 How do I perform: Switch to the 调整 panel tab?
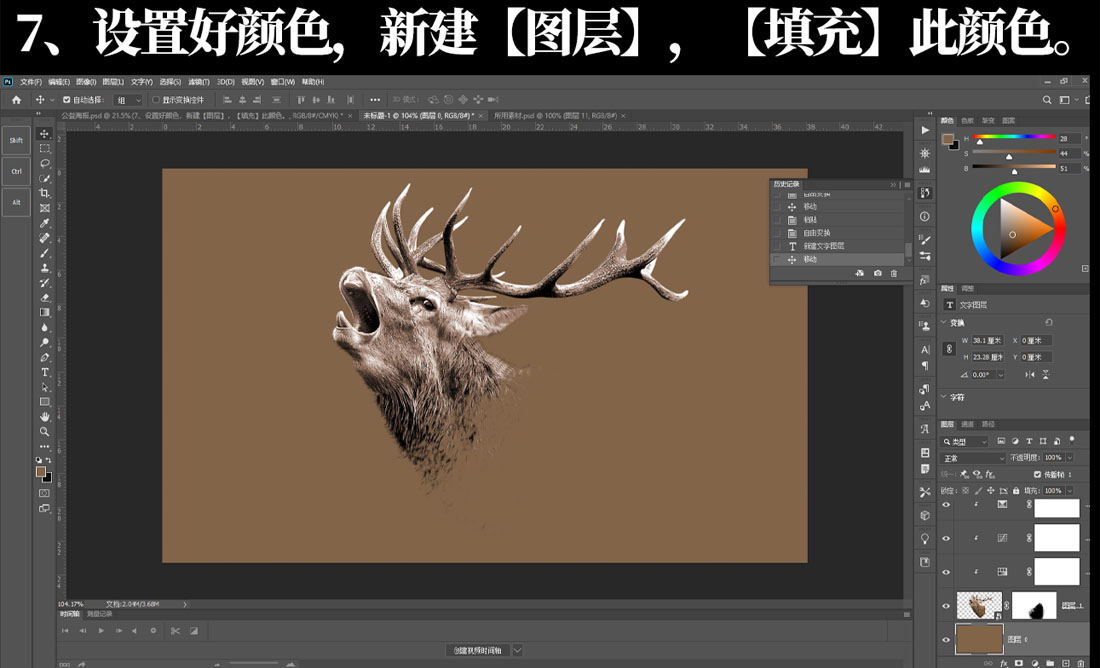[x=968, y=288]
